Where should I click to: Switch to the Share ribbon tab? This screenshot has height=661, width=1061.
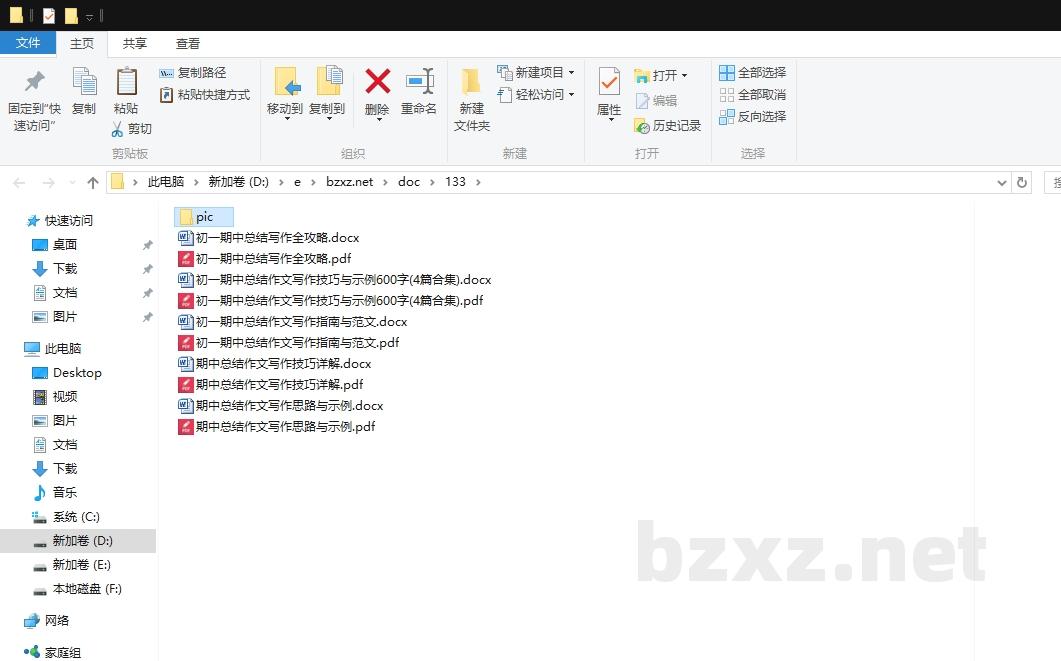[x=135, y=44]
